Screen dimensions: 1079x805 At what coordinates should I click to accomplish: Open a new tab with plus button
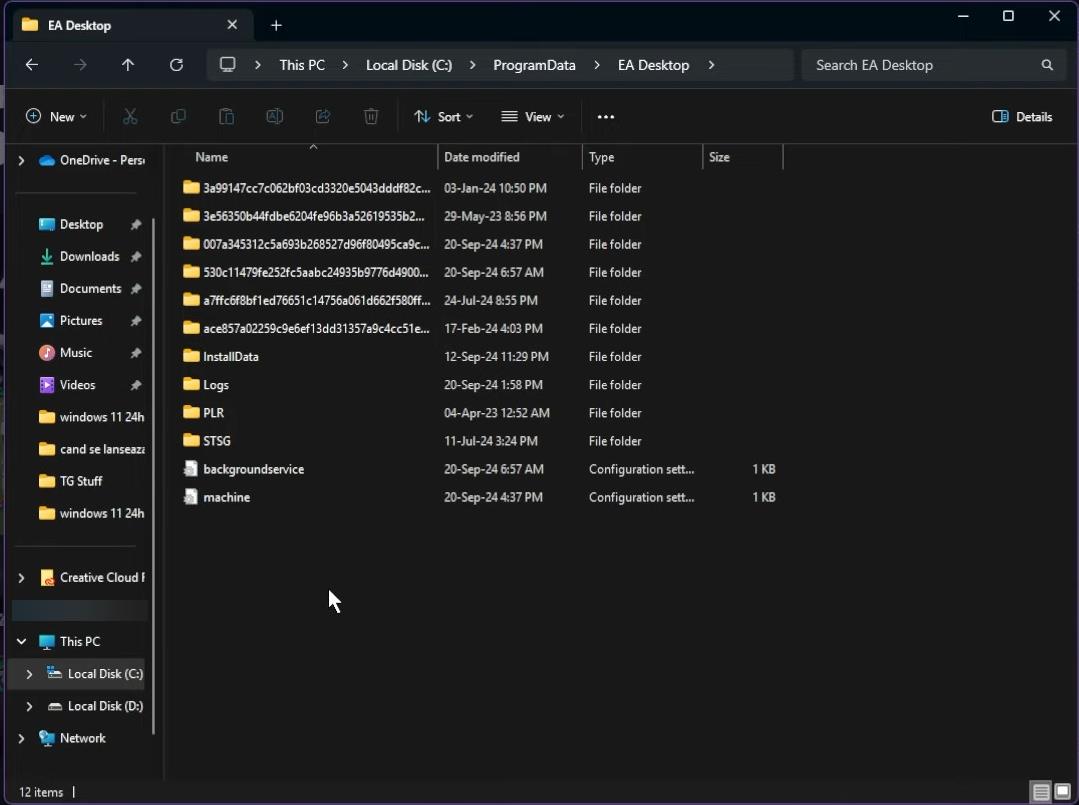coord(277,25)
